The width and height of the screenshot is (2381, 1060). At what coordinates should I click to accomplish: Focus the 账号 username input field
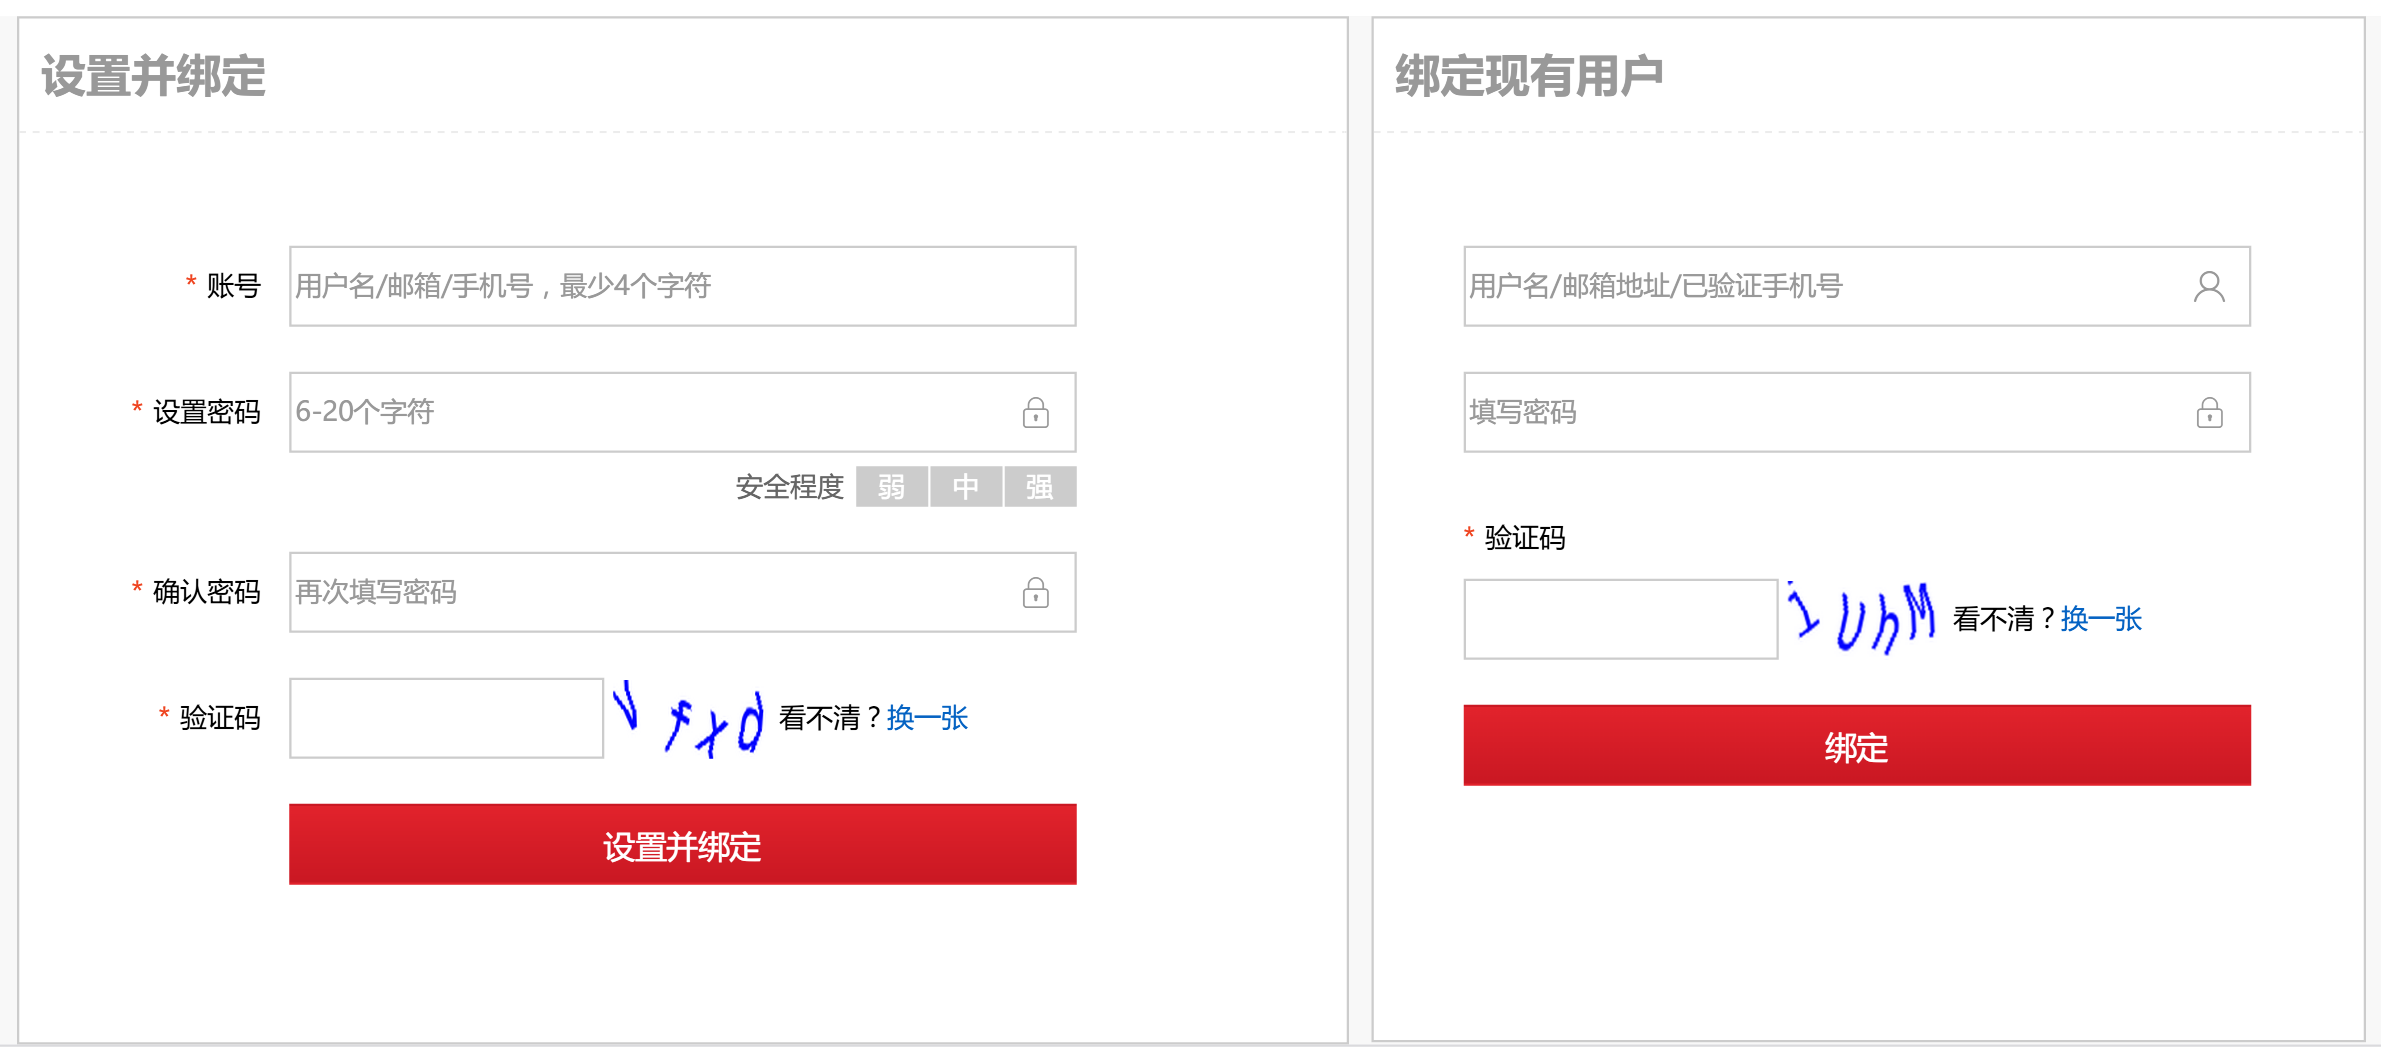click(x=683, y=286)
